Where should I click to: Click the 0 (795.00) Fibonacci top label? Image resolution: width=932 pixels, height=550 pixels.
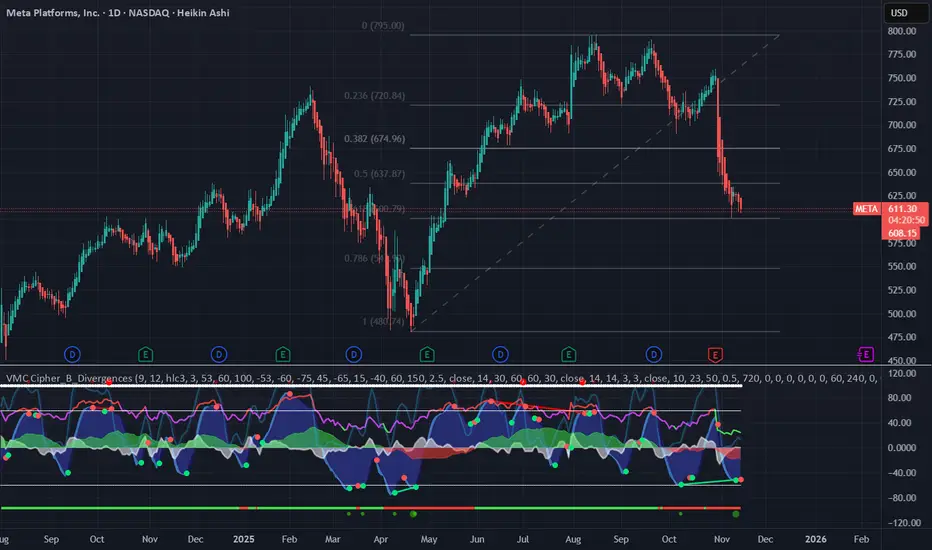(383, 26)
